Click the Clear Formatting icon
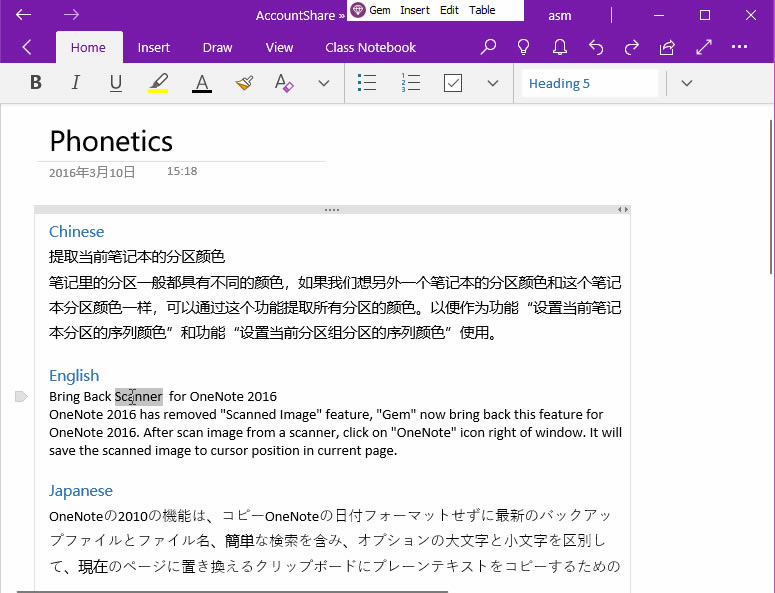The width and height of the screenshot is (775, 593). click(x=284, y=83)
